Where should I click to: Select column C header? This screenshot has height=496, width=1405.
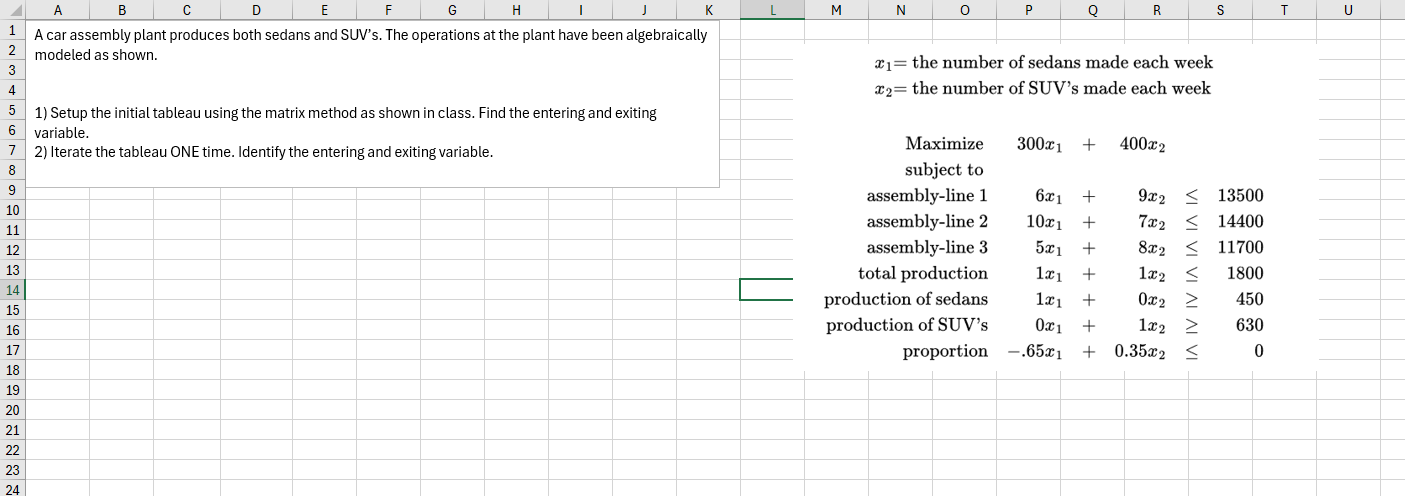[x=187, y=9]
